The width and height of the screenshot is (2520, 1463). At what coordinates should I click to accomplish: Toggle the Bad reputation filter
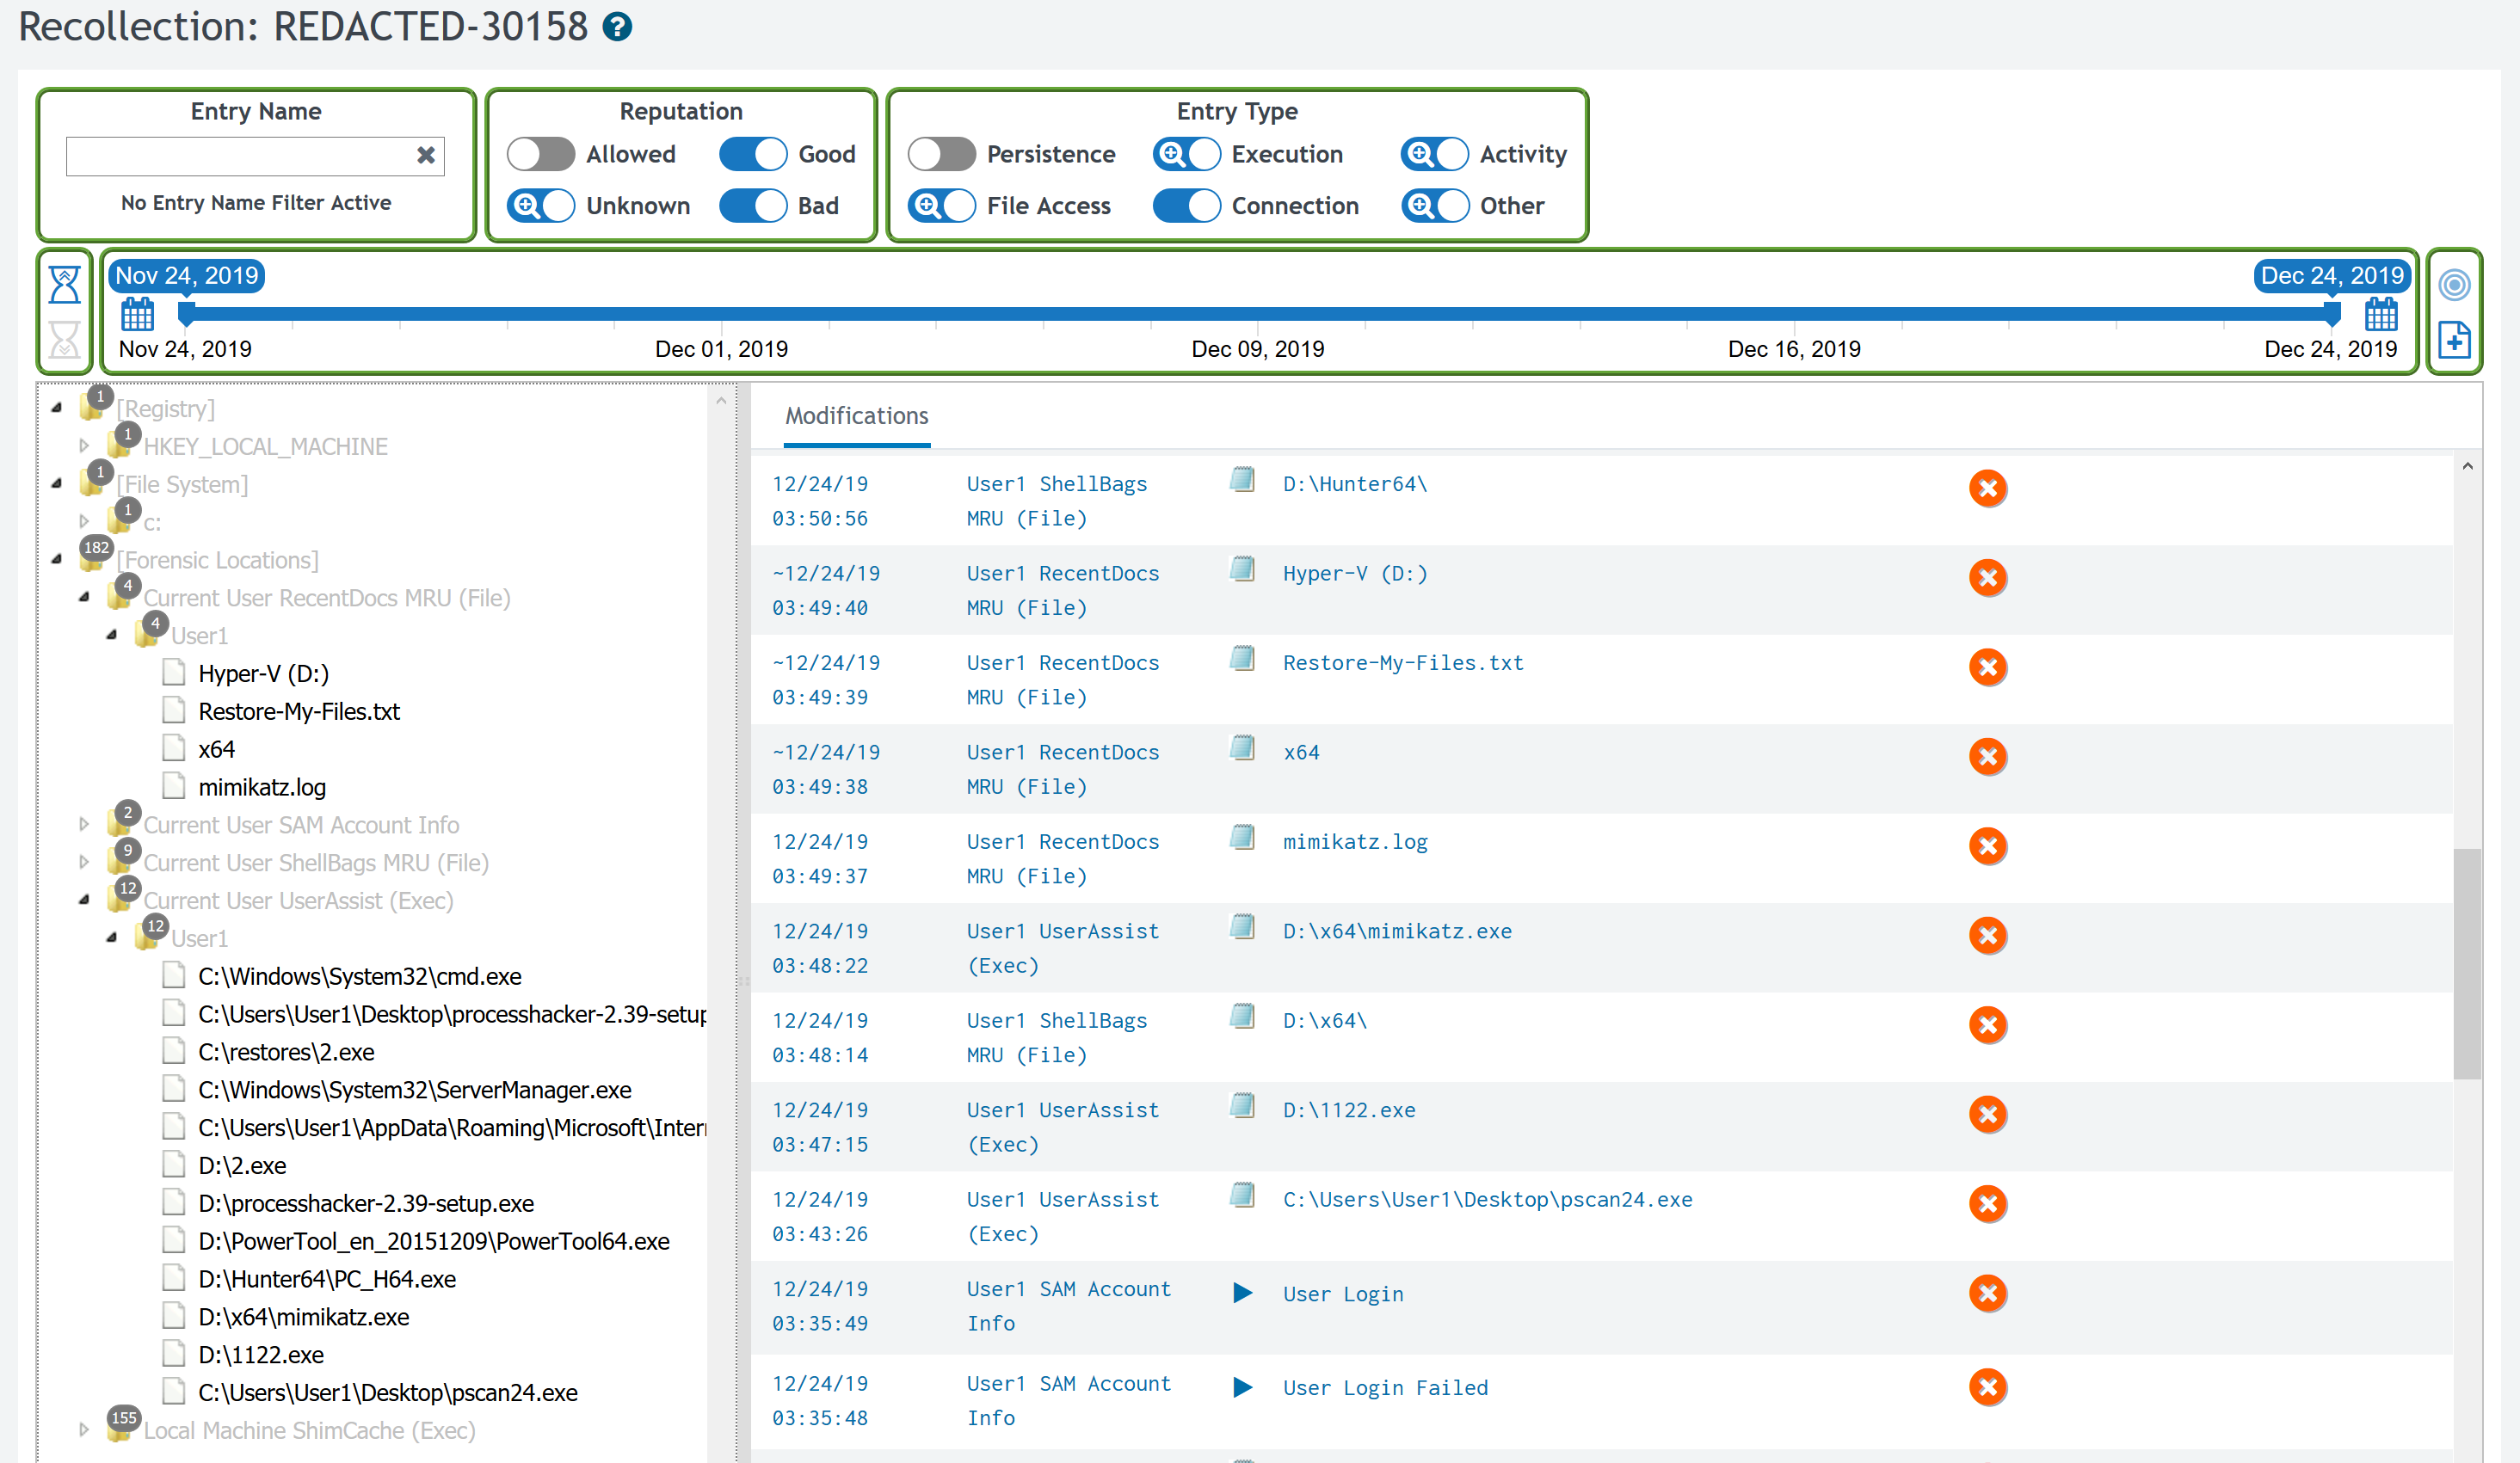point(753,206)
